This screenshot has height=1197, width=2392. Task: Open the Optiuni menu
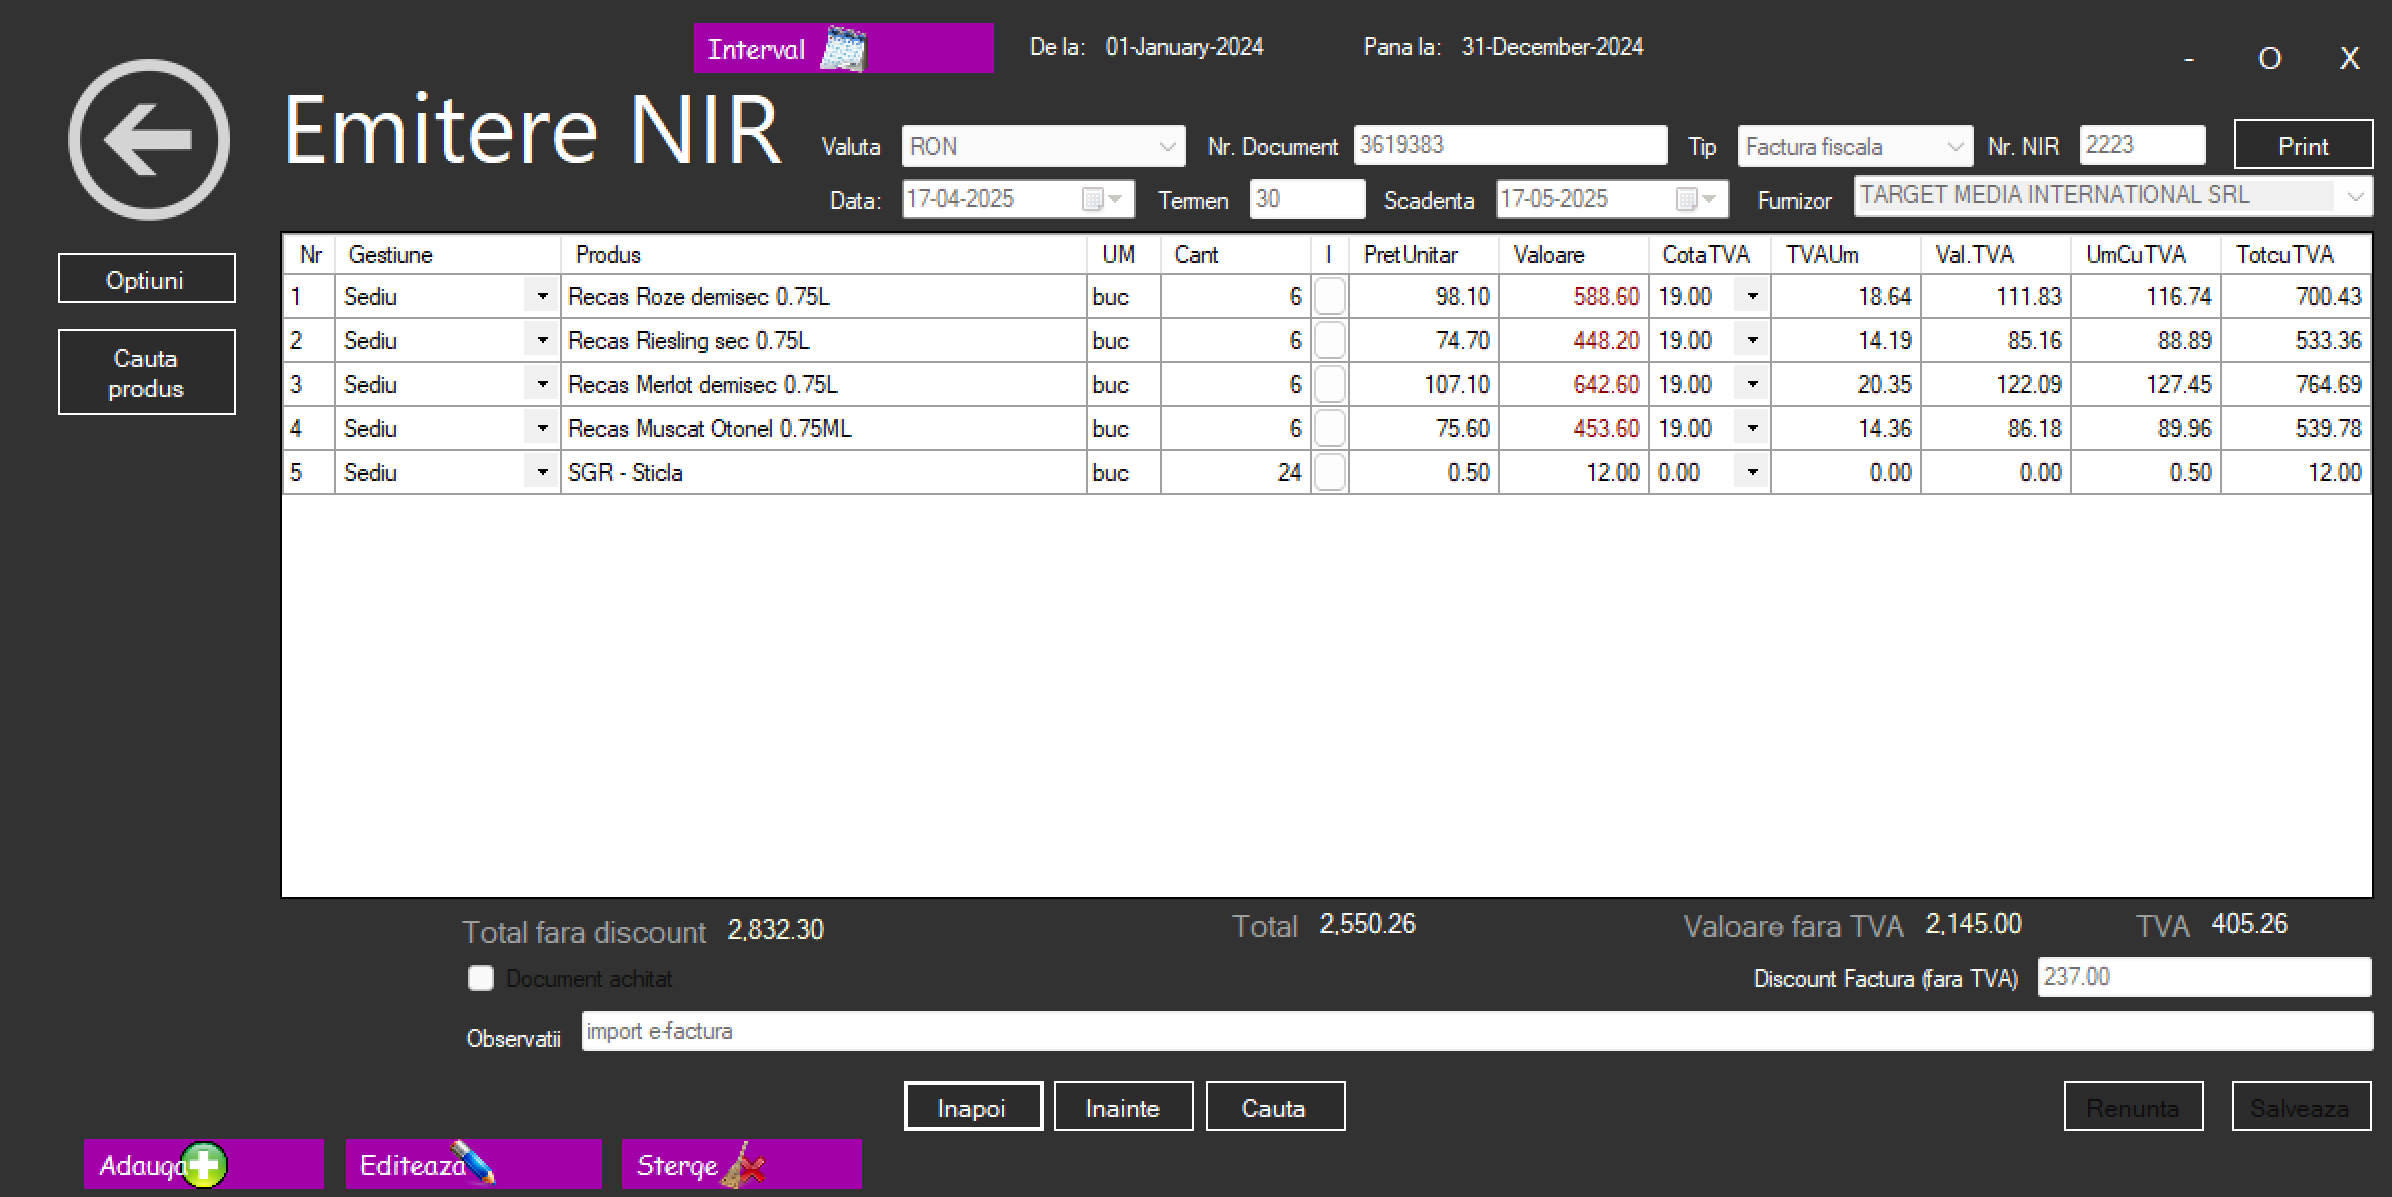coord(147,279)
